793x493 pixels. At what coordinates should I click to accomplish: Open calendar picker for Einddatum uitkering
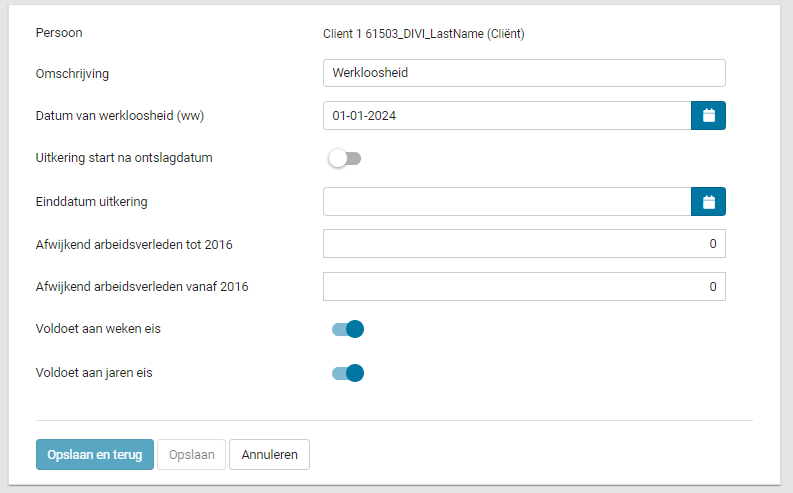708,202
